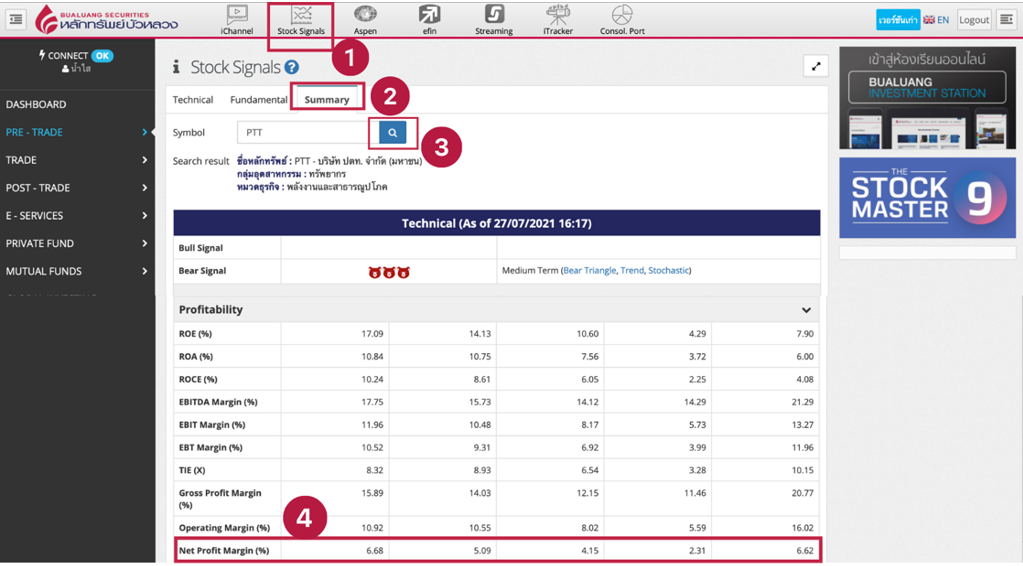Image resolution: width=1023 pixels, height=566 pixels.
Task: Switch to the Fundamental tab
Action: click(x=259, y=100)
